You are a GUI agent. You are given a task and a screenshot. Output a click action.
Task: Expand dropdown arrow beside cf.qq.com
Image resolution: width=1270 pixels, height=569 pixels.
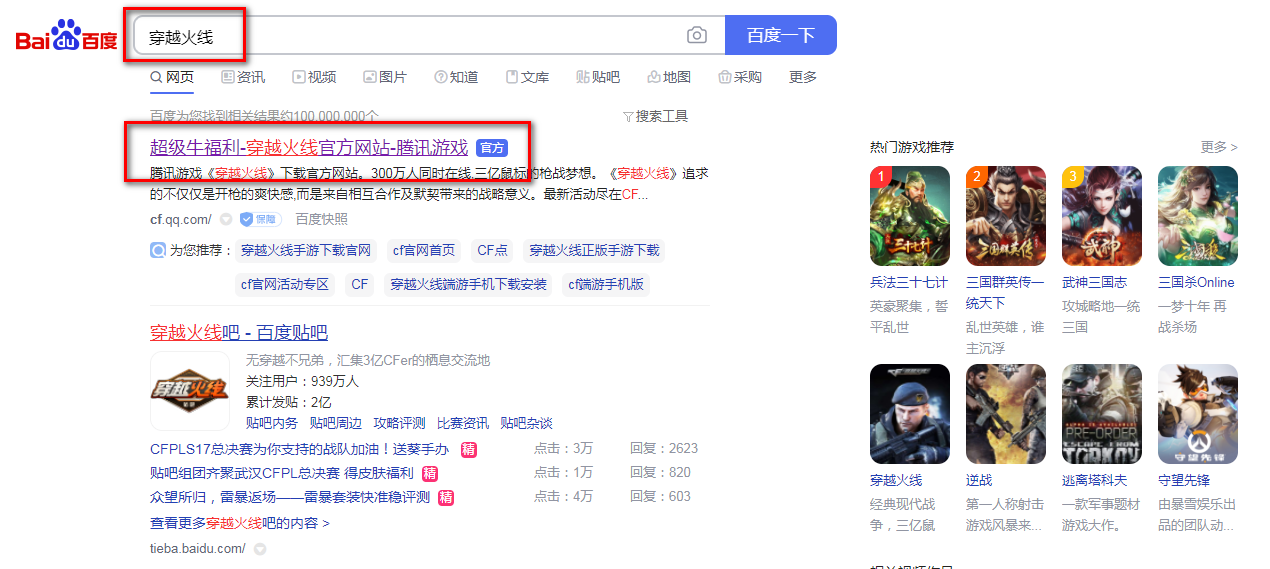tap(226, 219)
